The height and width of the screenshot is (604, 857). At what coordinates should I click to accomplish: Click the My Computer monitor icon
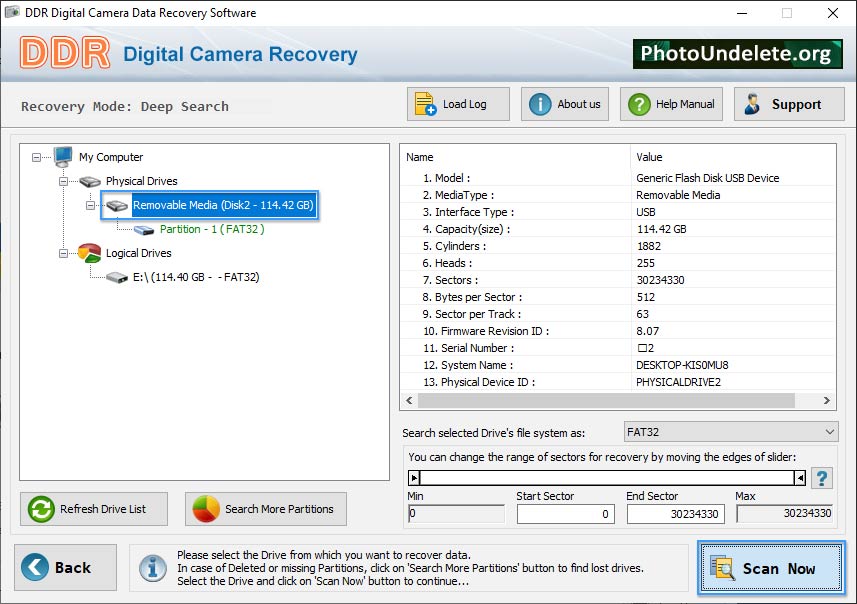coord(63,157)
